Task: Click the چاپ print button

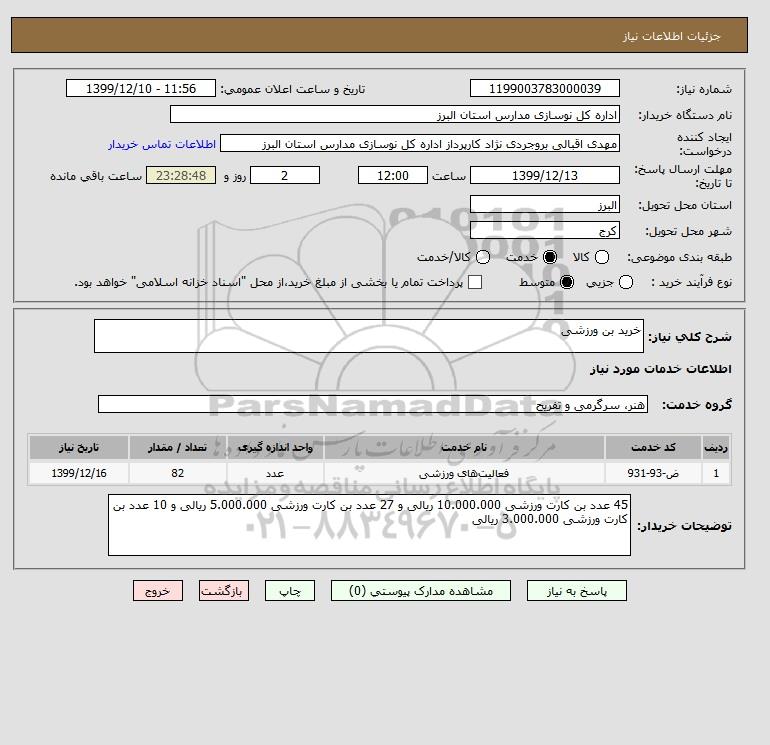Action: [290, 591]
